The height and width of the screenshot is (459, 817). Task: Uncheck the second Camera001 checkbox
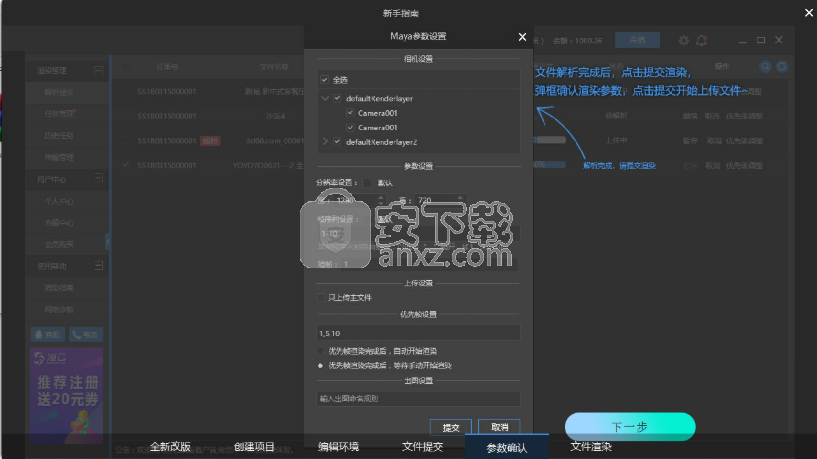[x=350, y=127]
